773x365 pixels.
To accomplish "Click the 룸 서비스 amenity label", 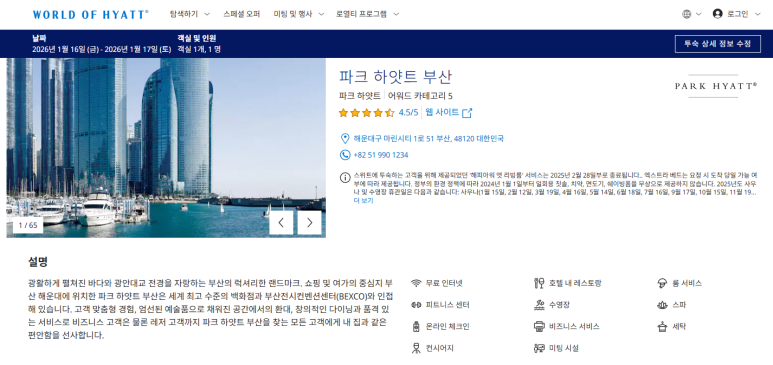I will [x=687, y=283].
